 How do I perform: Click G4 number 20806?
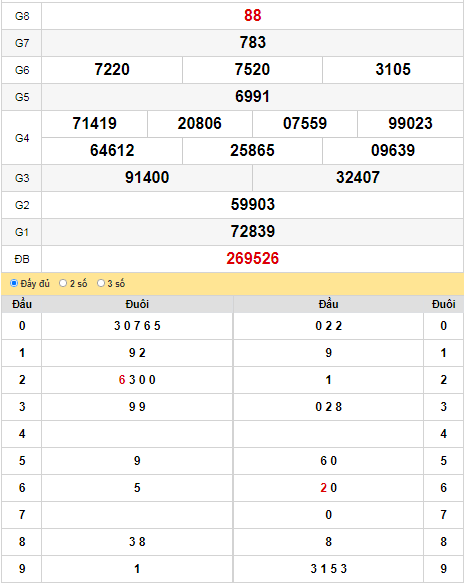point(200,124)
